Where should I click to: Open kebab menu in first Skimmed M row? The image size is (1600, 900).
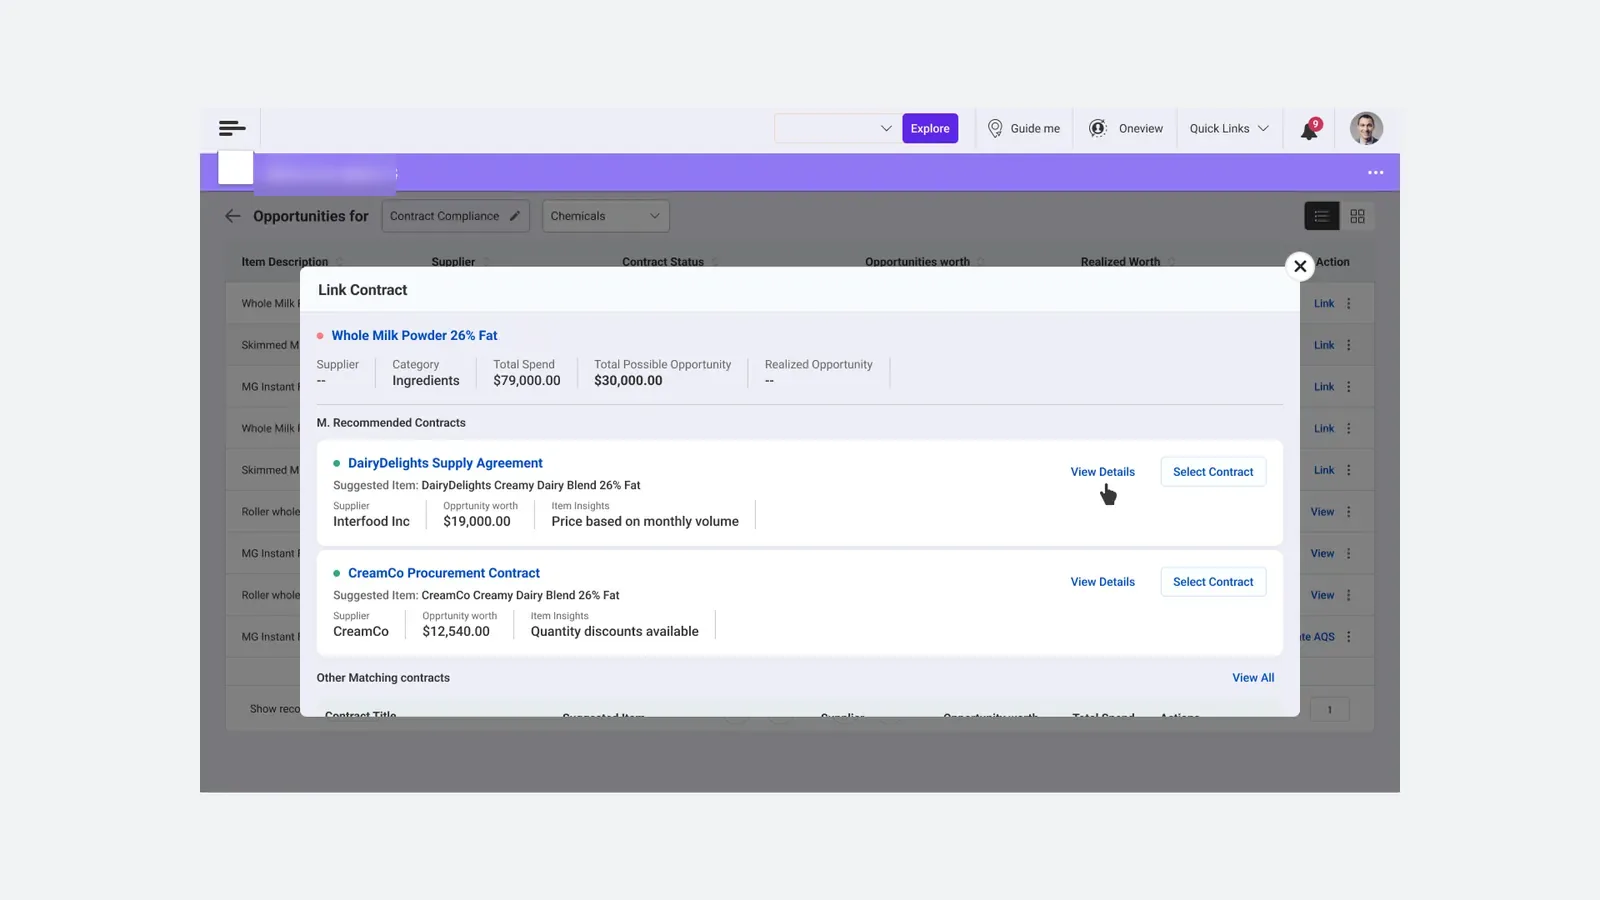(1349, 345)
